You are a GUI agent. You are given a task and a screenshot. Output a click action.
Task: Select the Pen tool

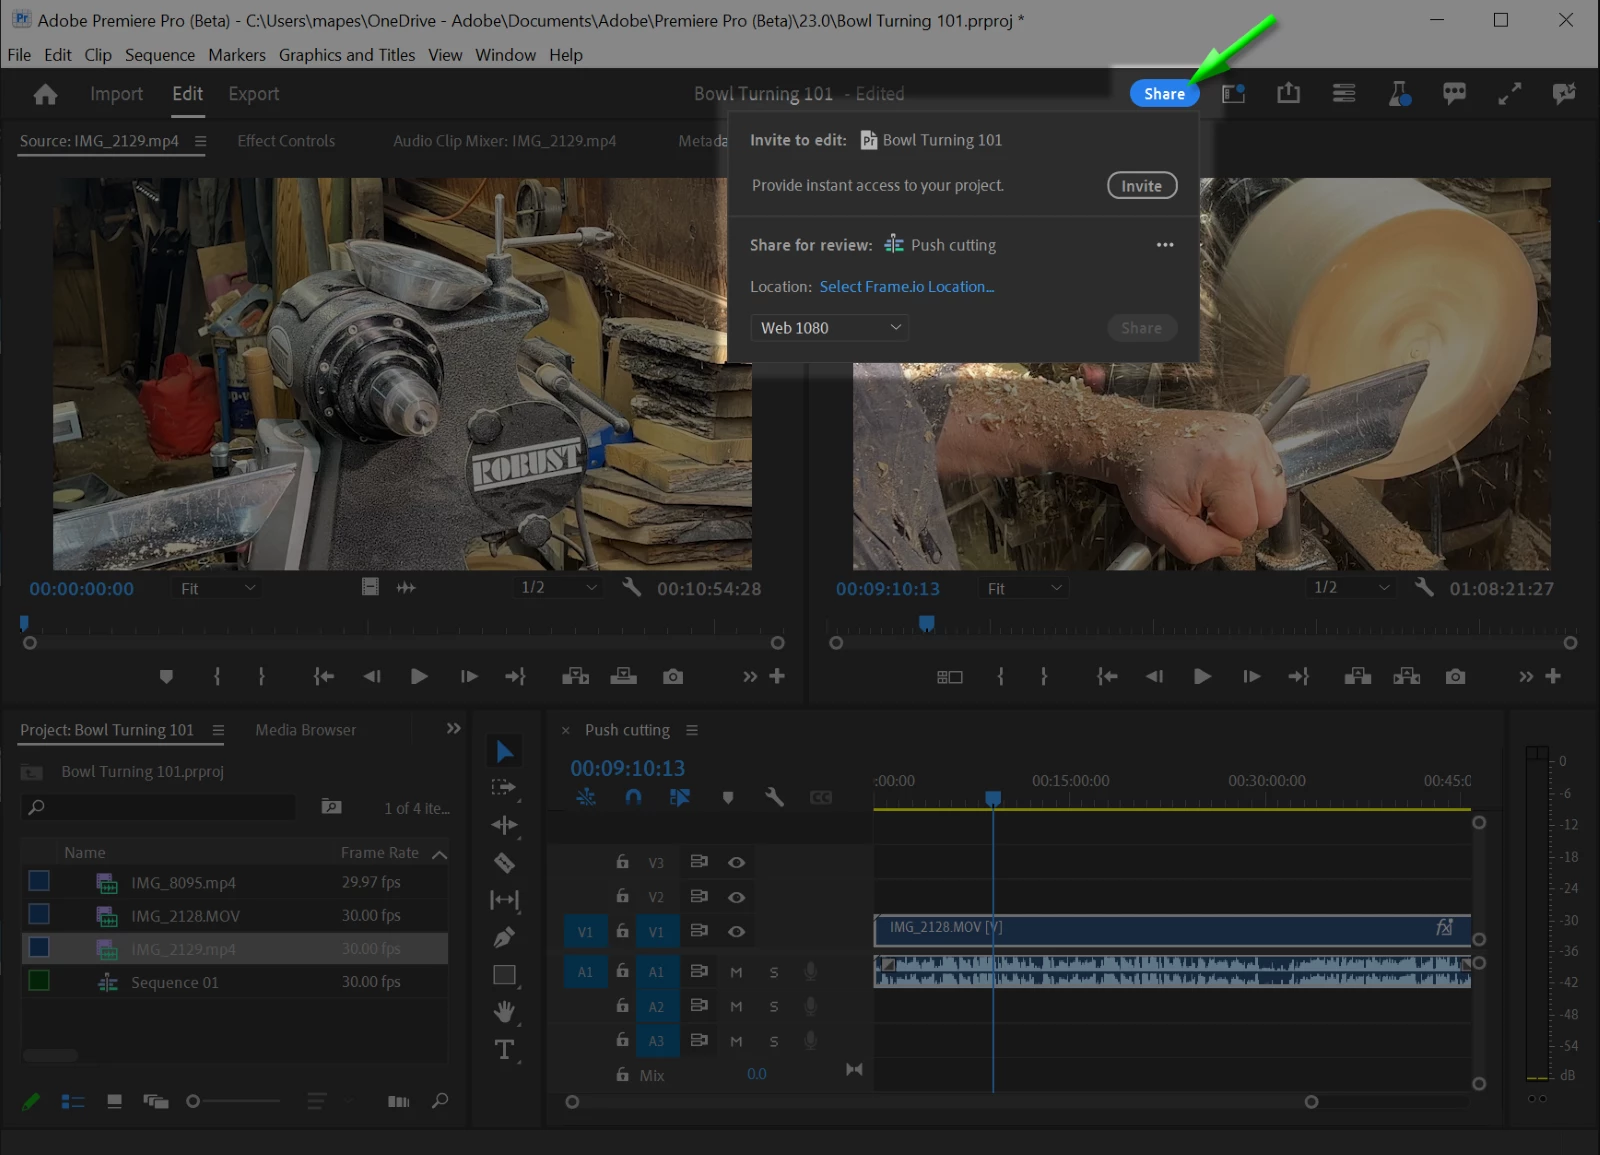[504, 937]
